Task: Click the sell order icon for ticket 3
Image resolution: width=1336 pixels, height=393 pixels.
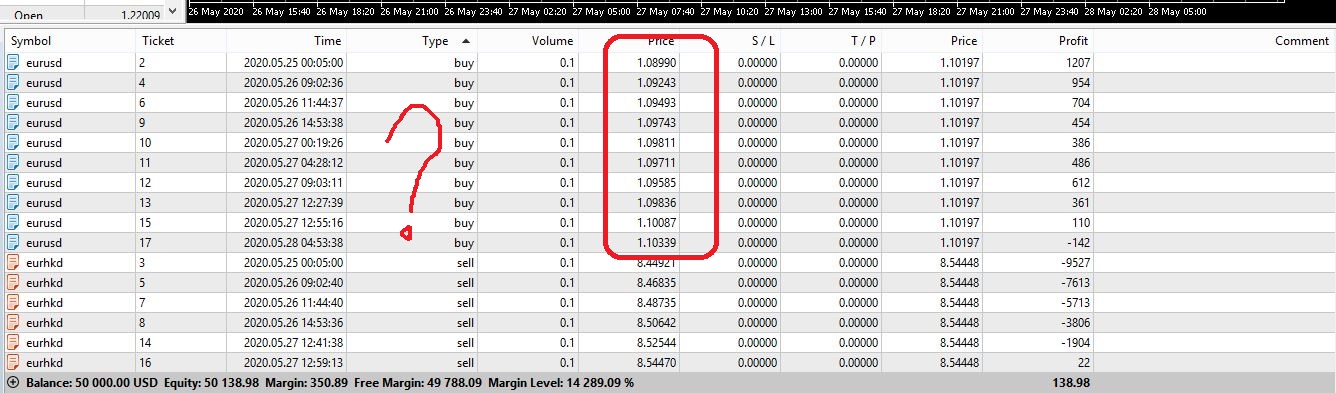Action: [x=13, y=262]
